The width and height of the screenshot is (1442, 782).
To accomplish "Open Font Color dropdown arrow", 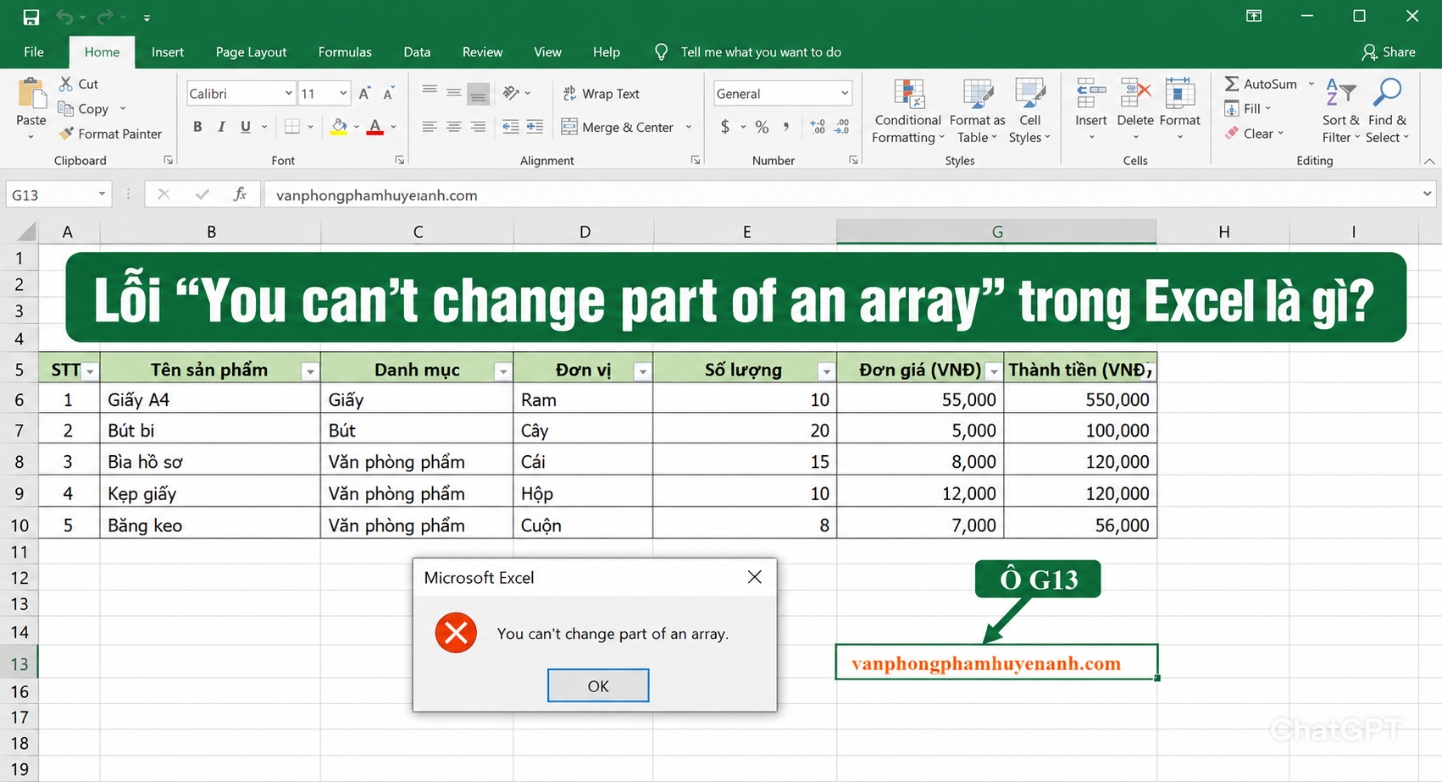I will coord(394,127).
